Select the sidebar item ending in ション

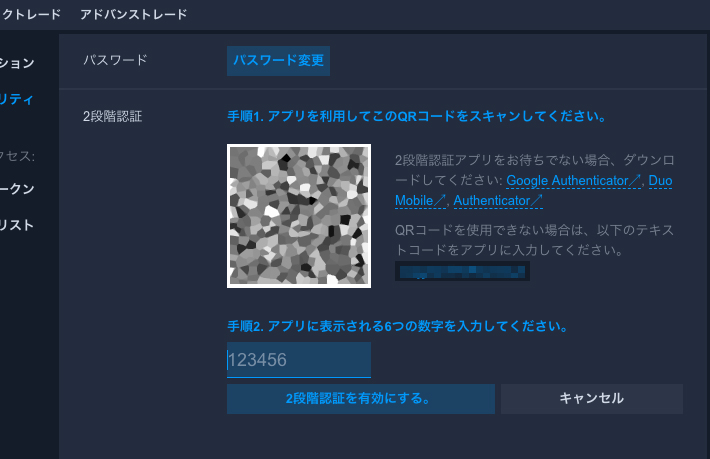17,63
